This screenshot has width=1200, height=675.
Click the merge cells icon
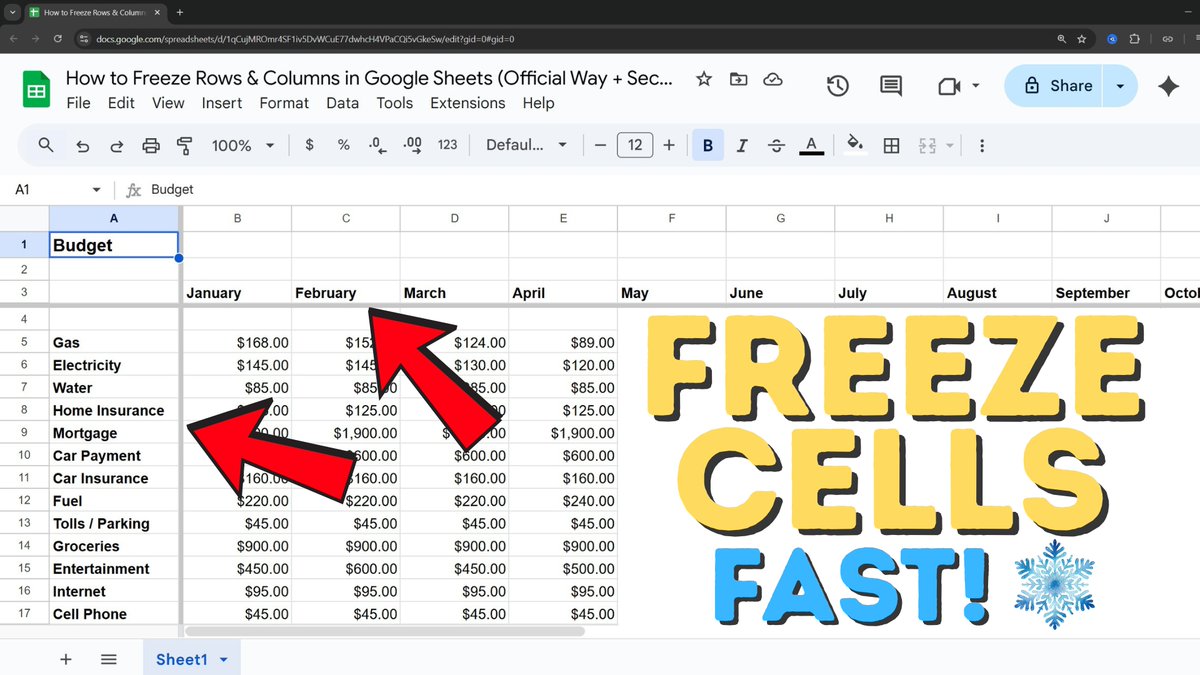pyautogui.click(x=927, y=146)
